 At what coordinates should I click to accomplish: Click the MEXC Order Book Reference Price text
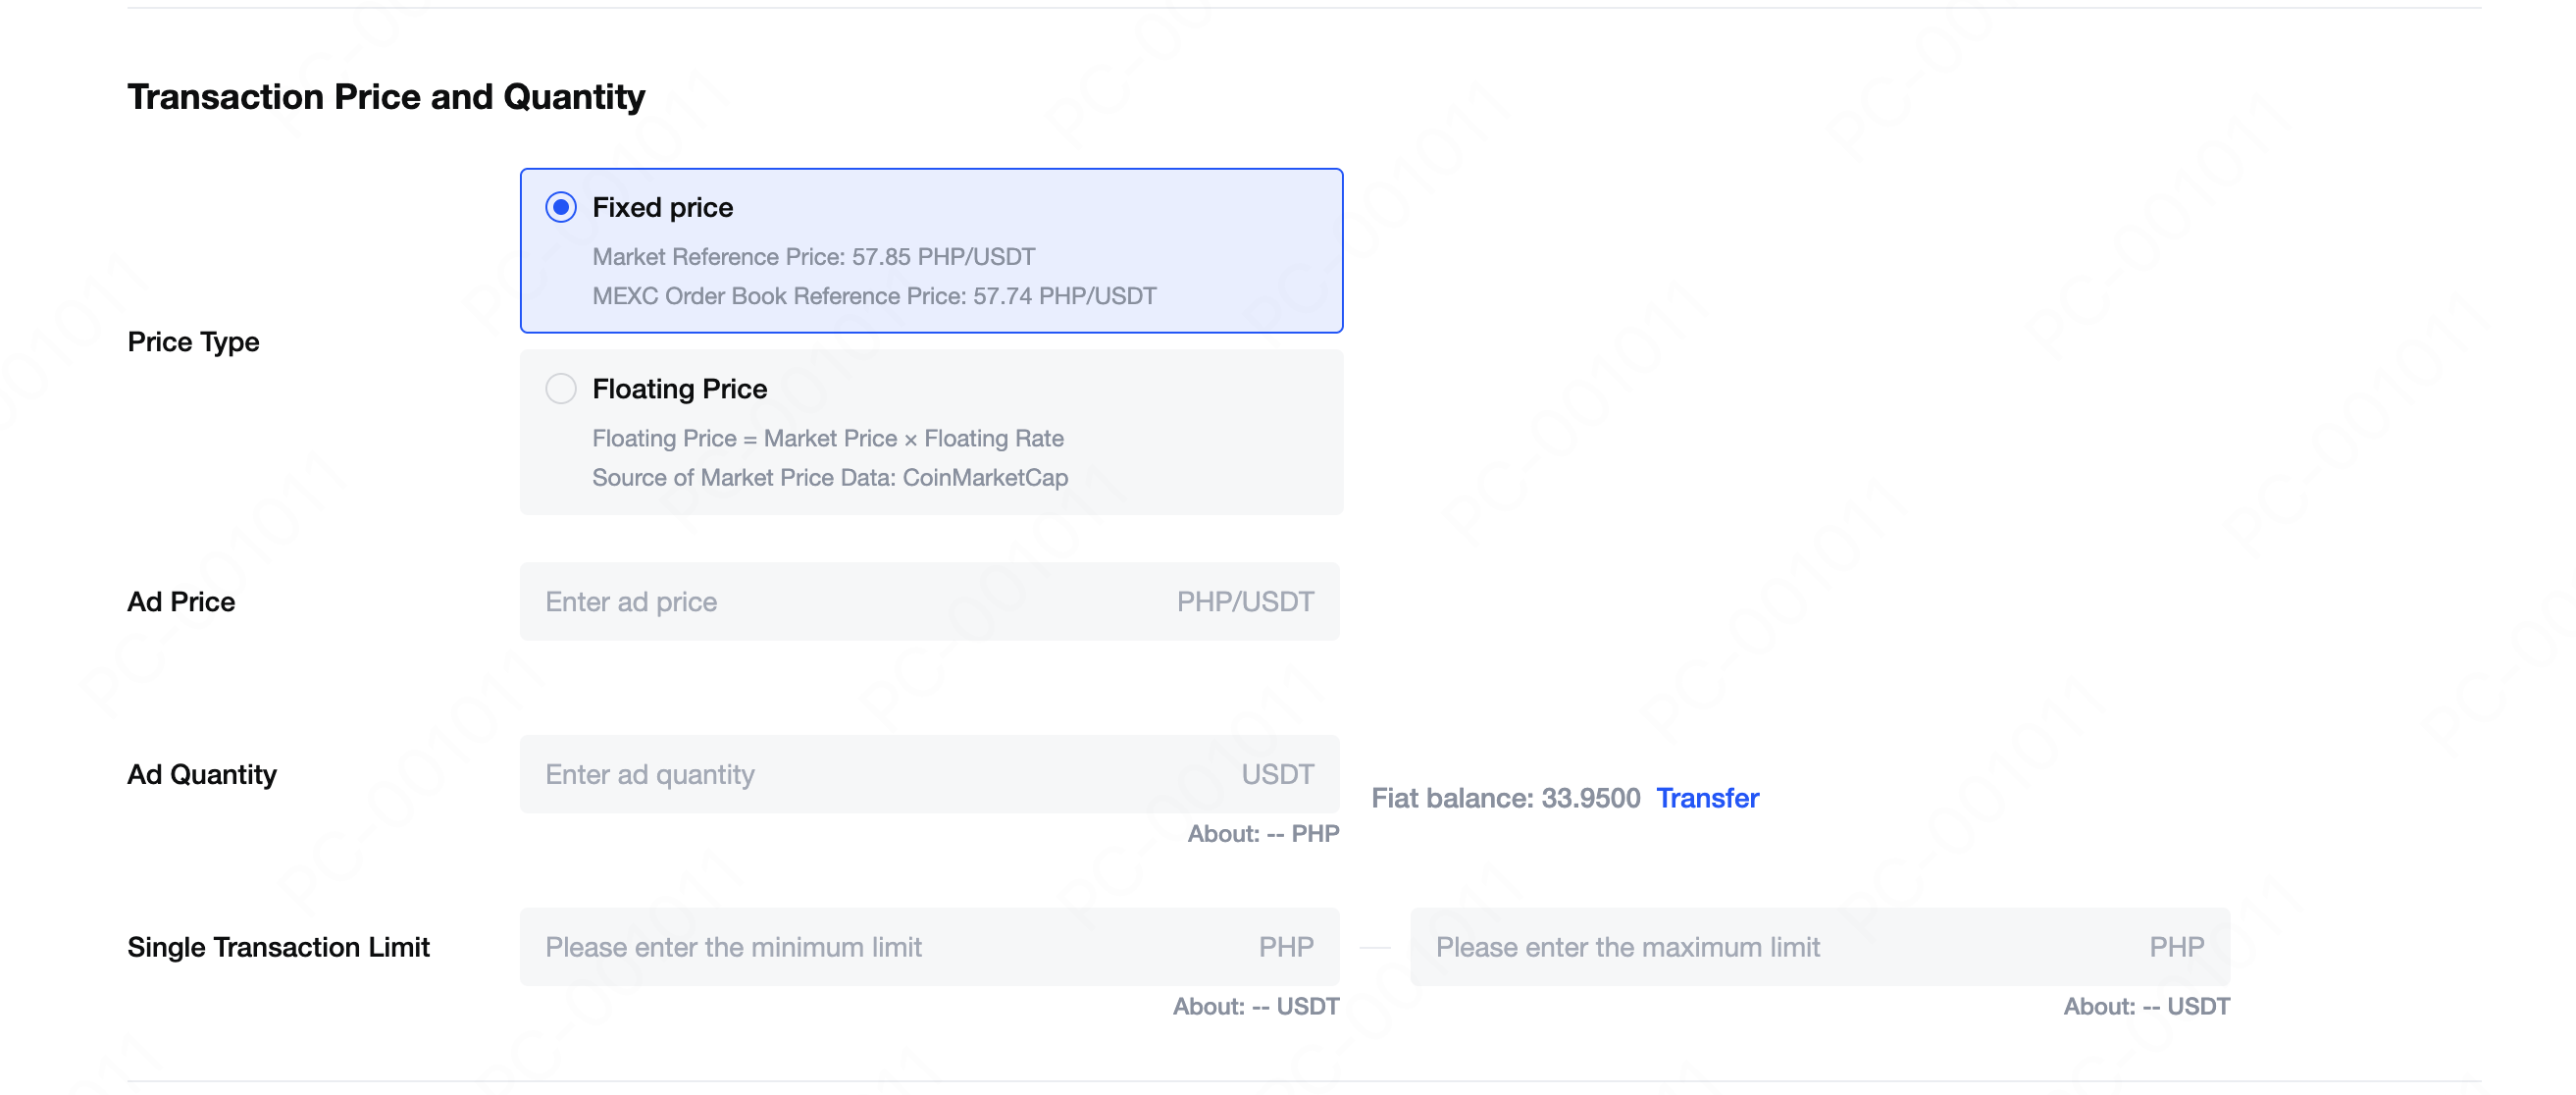pyautogui.click(x=874, y=296)
